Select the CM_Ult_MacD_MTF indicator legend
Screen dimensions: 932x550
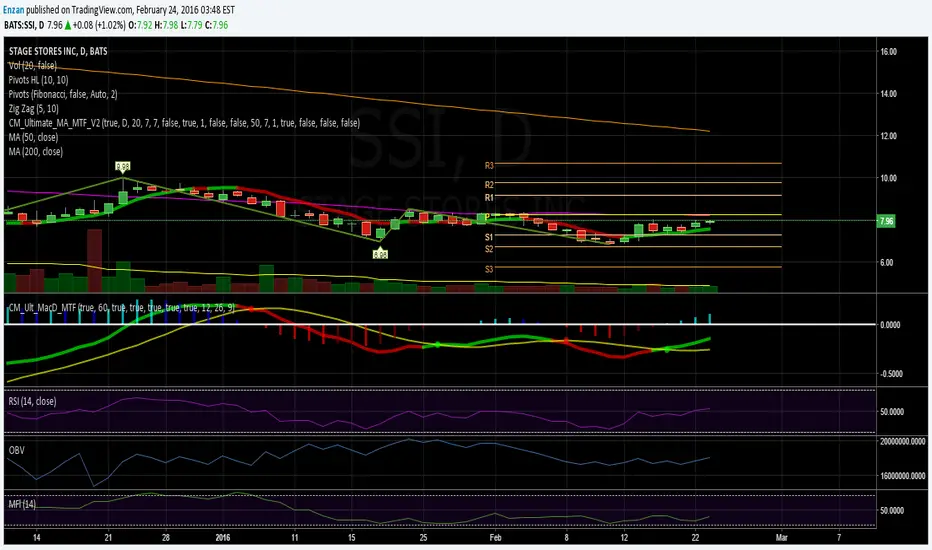[x=121, y=307]
